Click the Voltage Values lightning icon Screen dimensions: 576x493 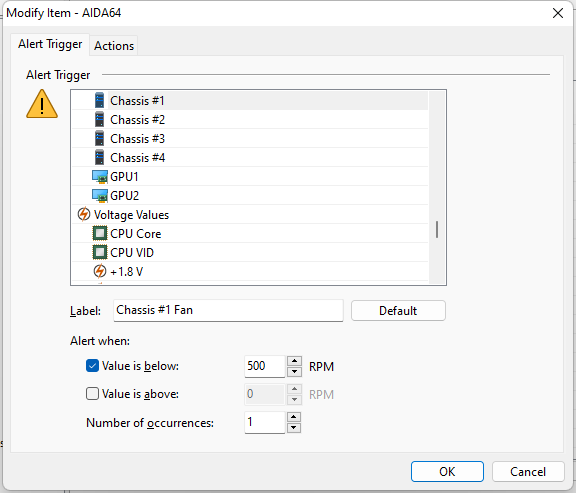click(84, 214)
